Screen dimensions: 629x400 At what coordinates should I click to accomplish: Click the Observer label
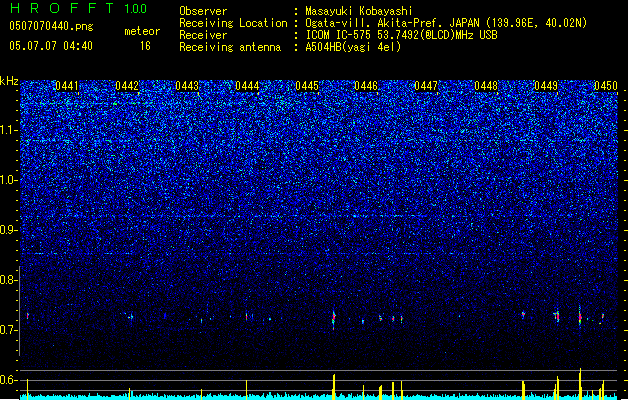[x=203, y=11]
